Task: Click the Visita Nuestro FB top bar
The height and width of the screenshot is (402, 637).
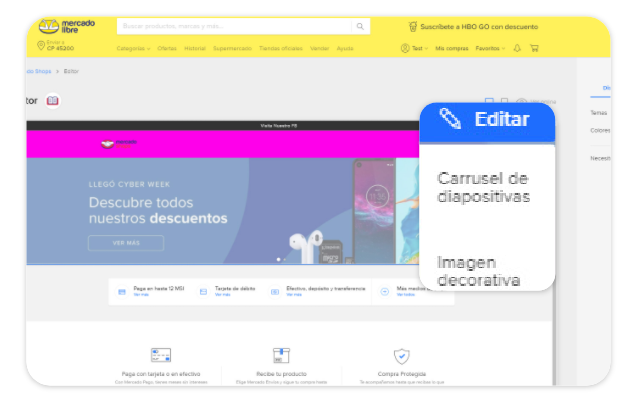Action: [223, 125]
